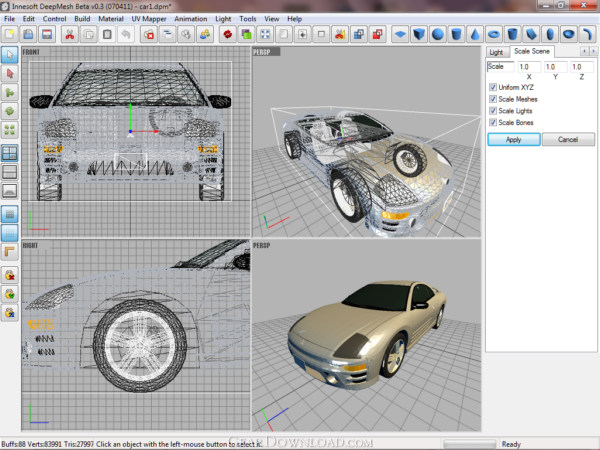Open the File menu
600x450 pixels.
click(x=10, y=19)
